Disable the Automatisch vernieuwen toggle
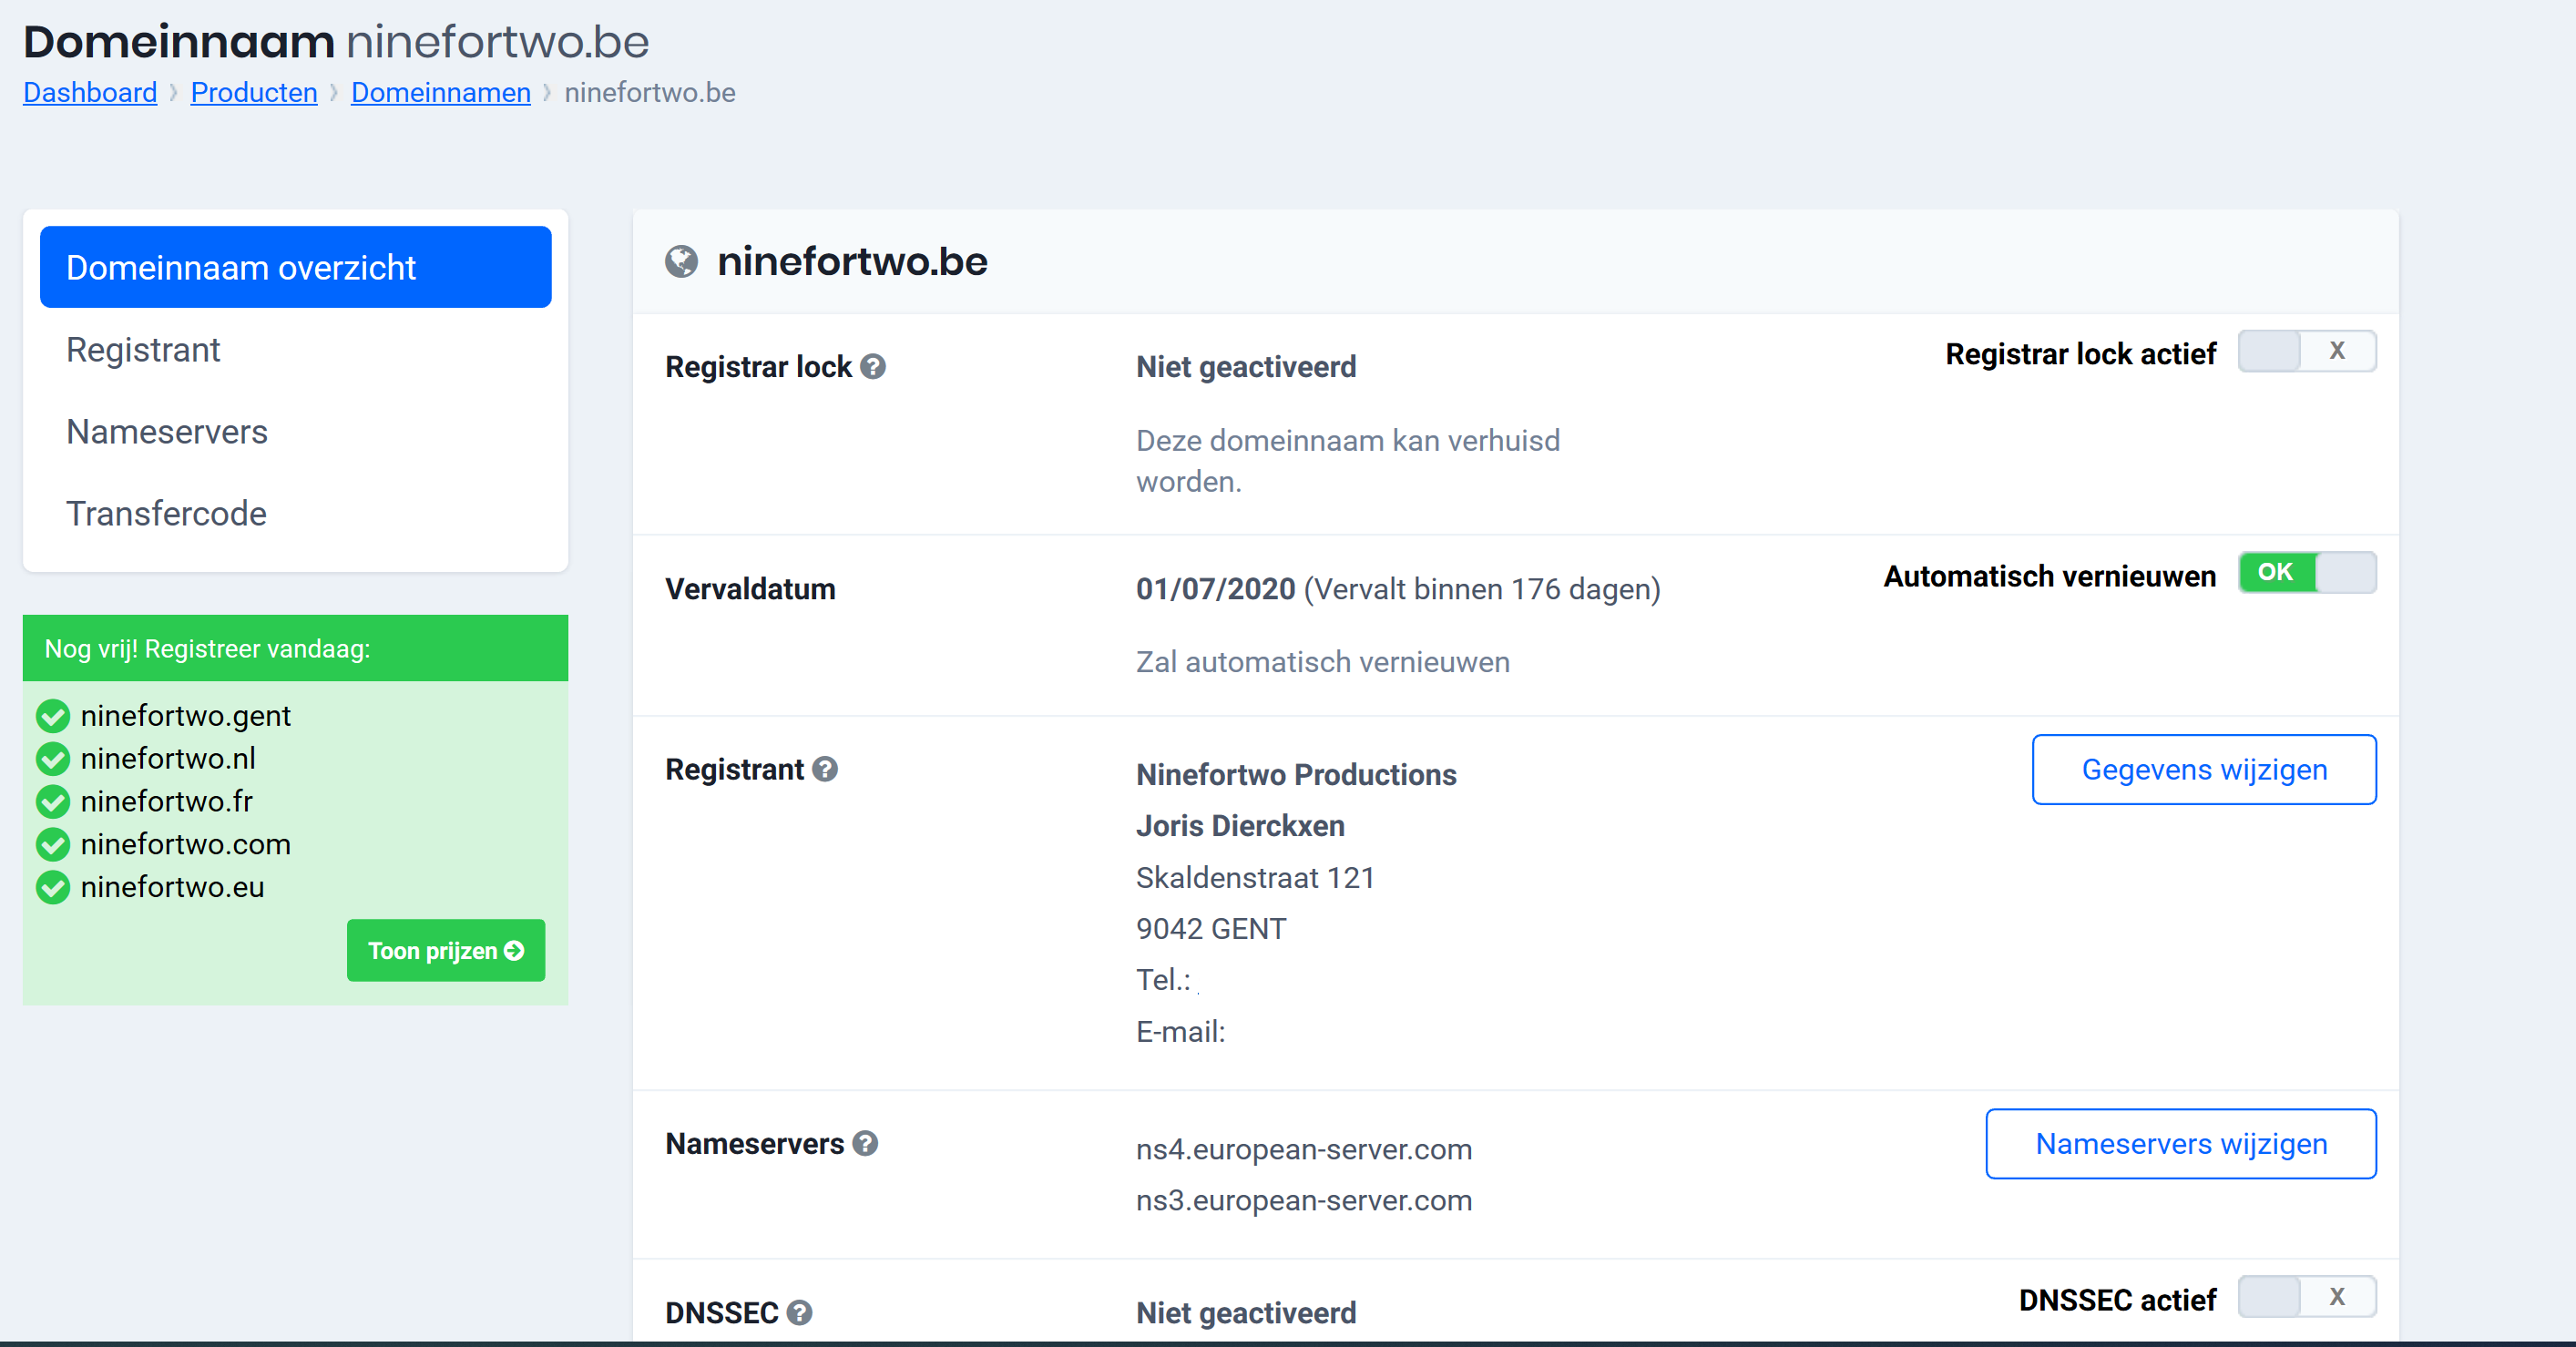This screenshot has width=2576, height=1347. coord(2306,573)
